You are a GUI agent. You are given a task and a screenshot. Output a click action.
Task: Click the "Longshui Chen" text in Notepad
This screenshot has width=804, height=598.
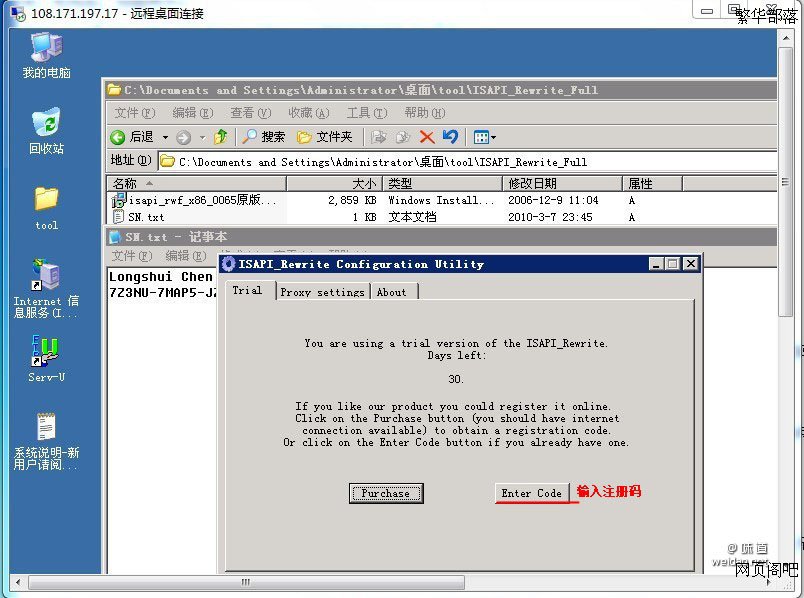coord(160,277)
